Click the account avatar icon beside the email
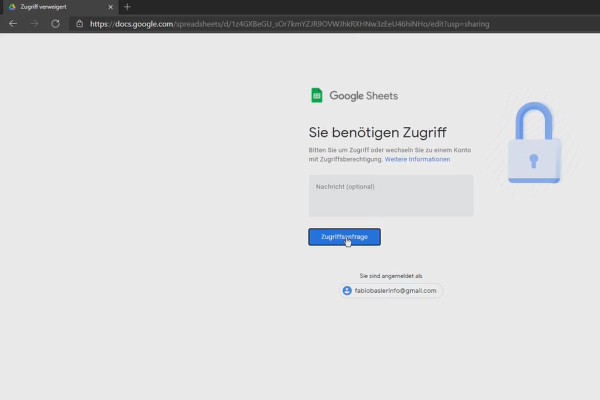This screenshot has width=600, height=400. point(347,291)
